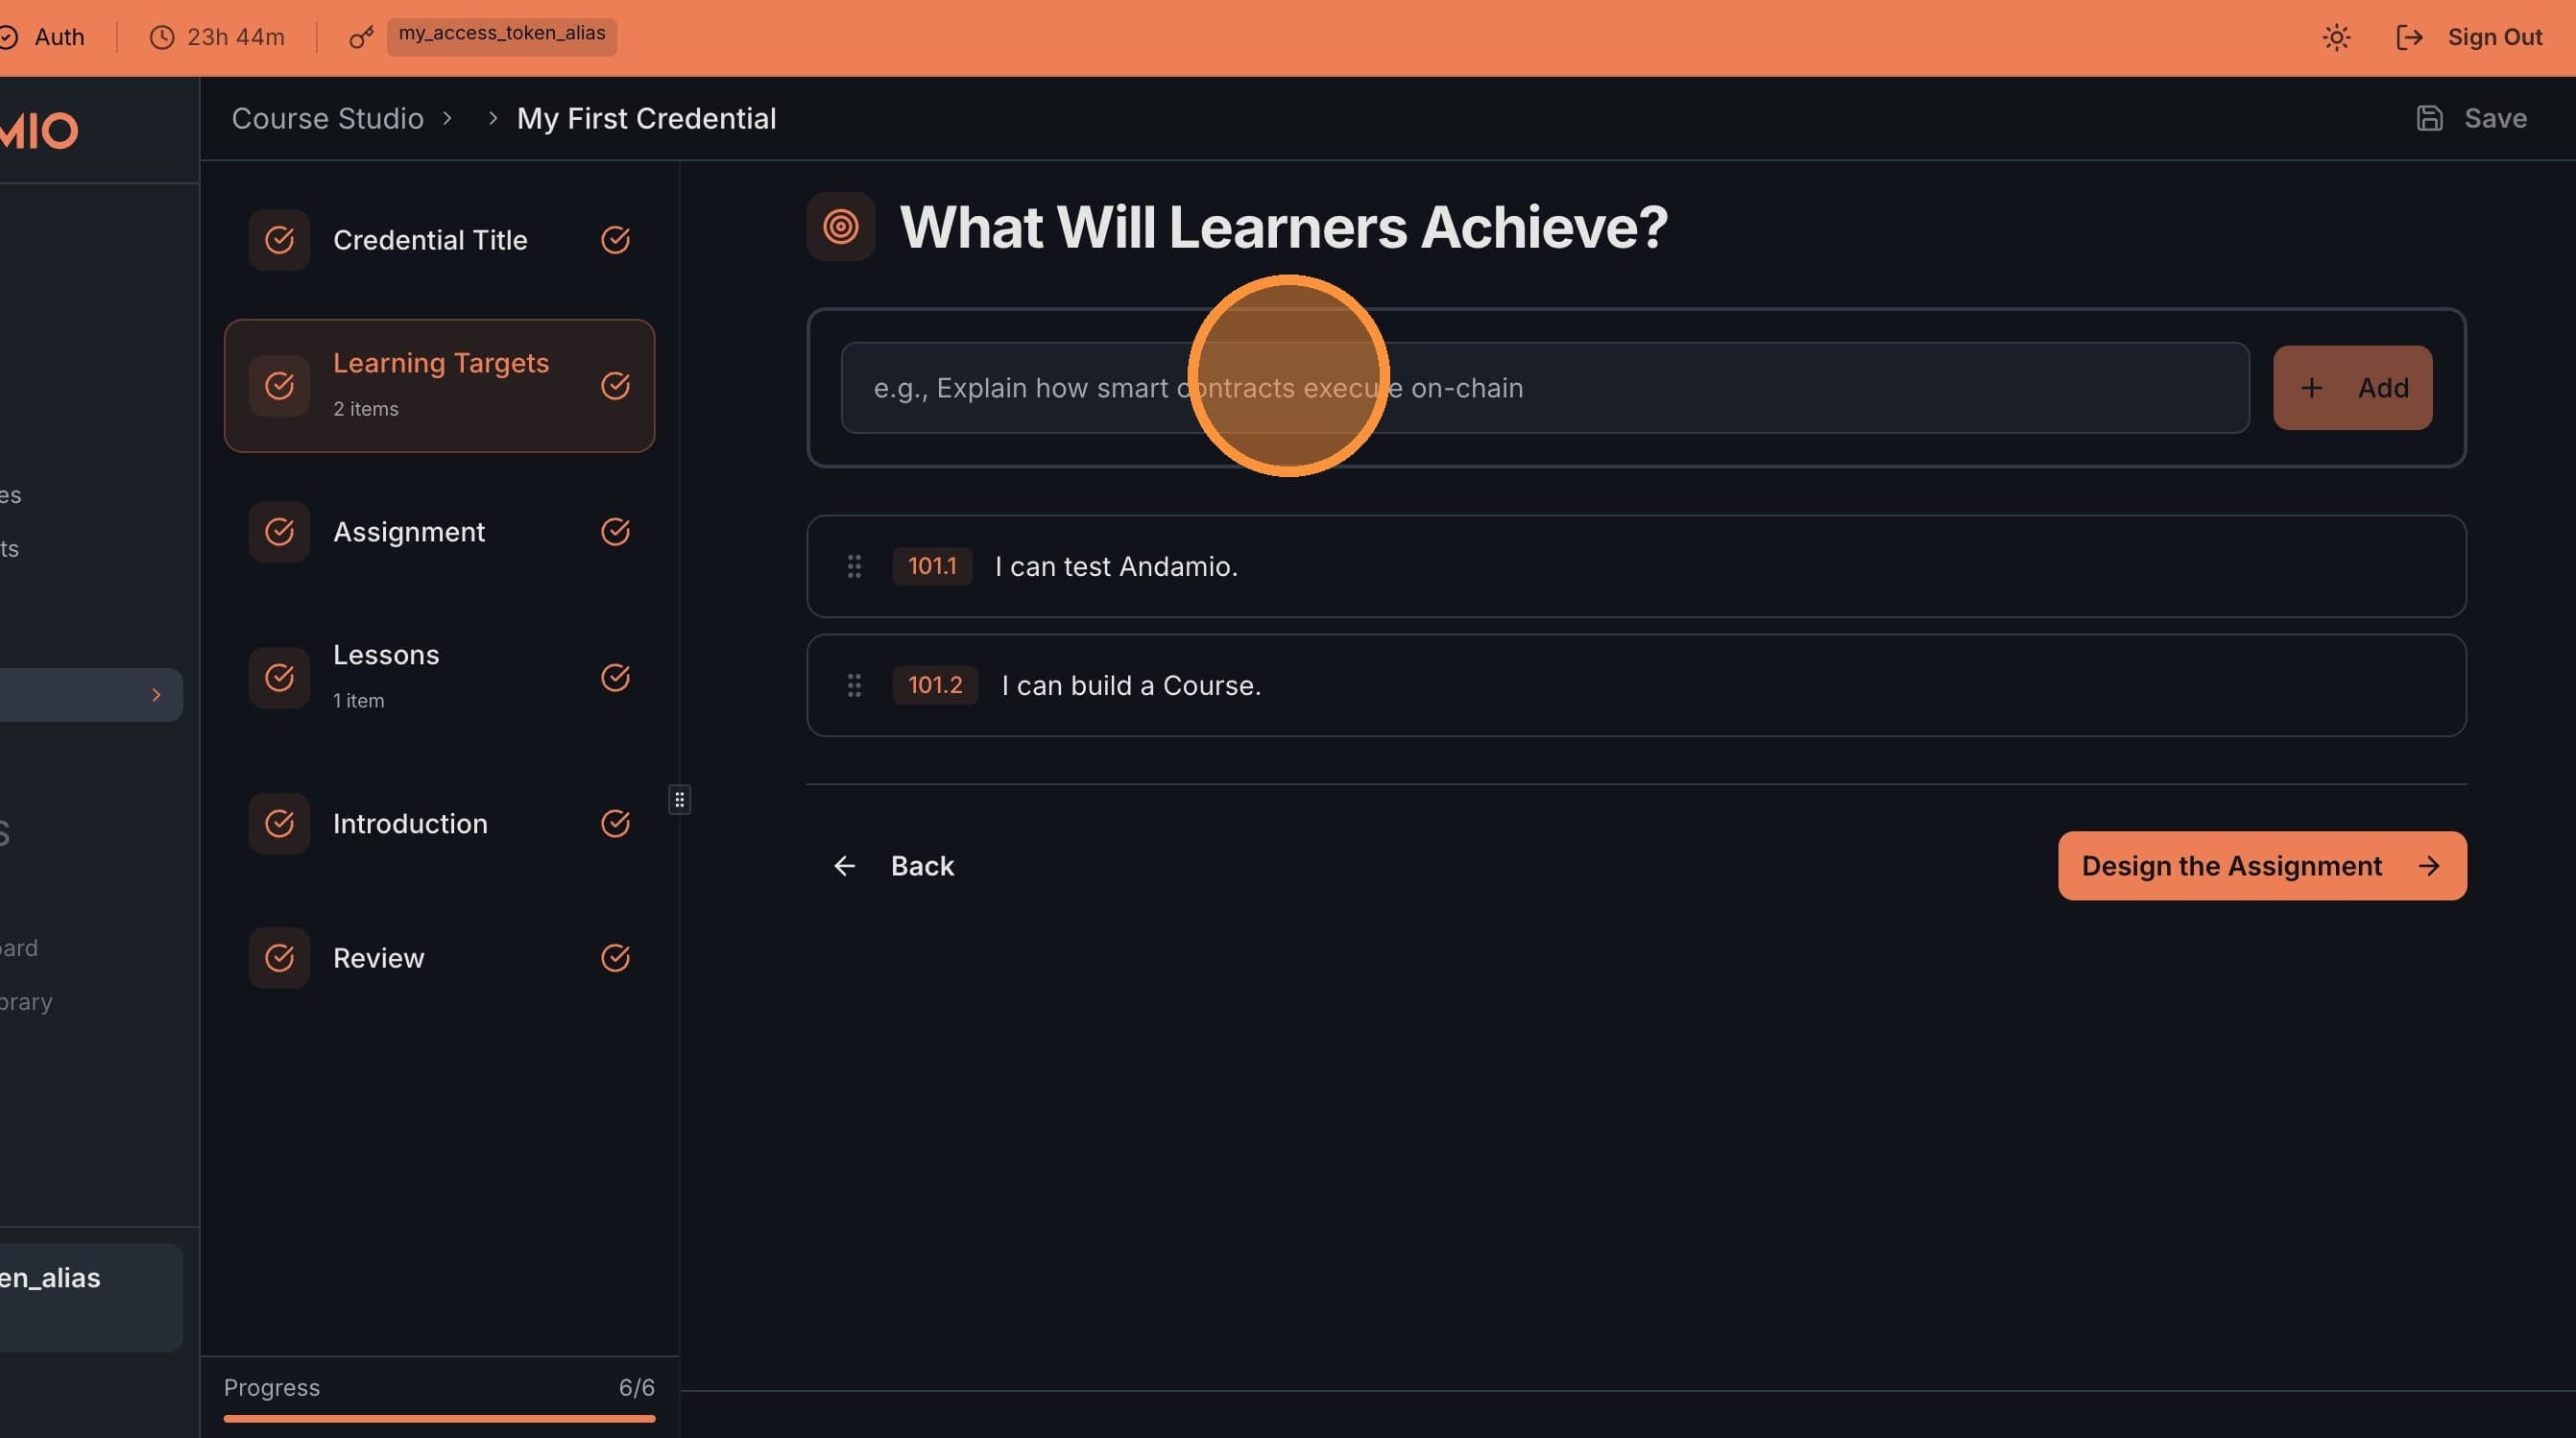
Task: Click the chevron before My First Credential
Action: click(493, 119)
